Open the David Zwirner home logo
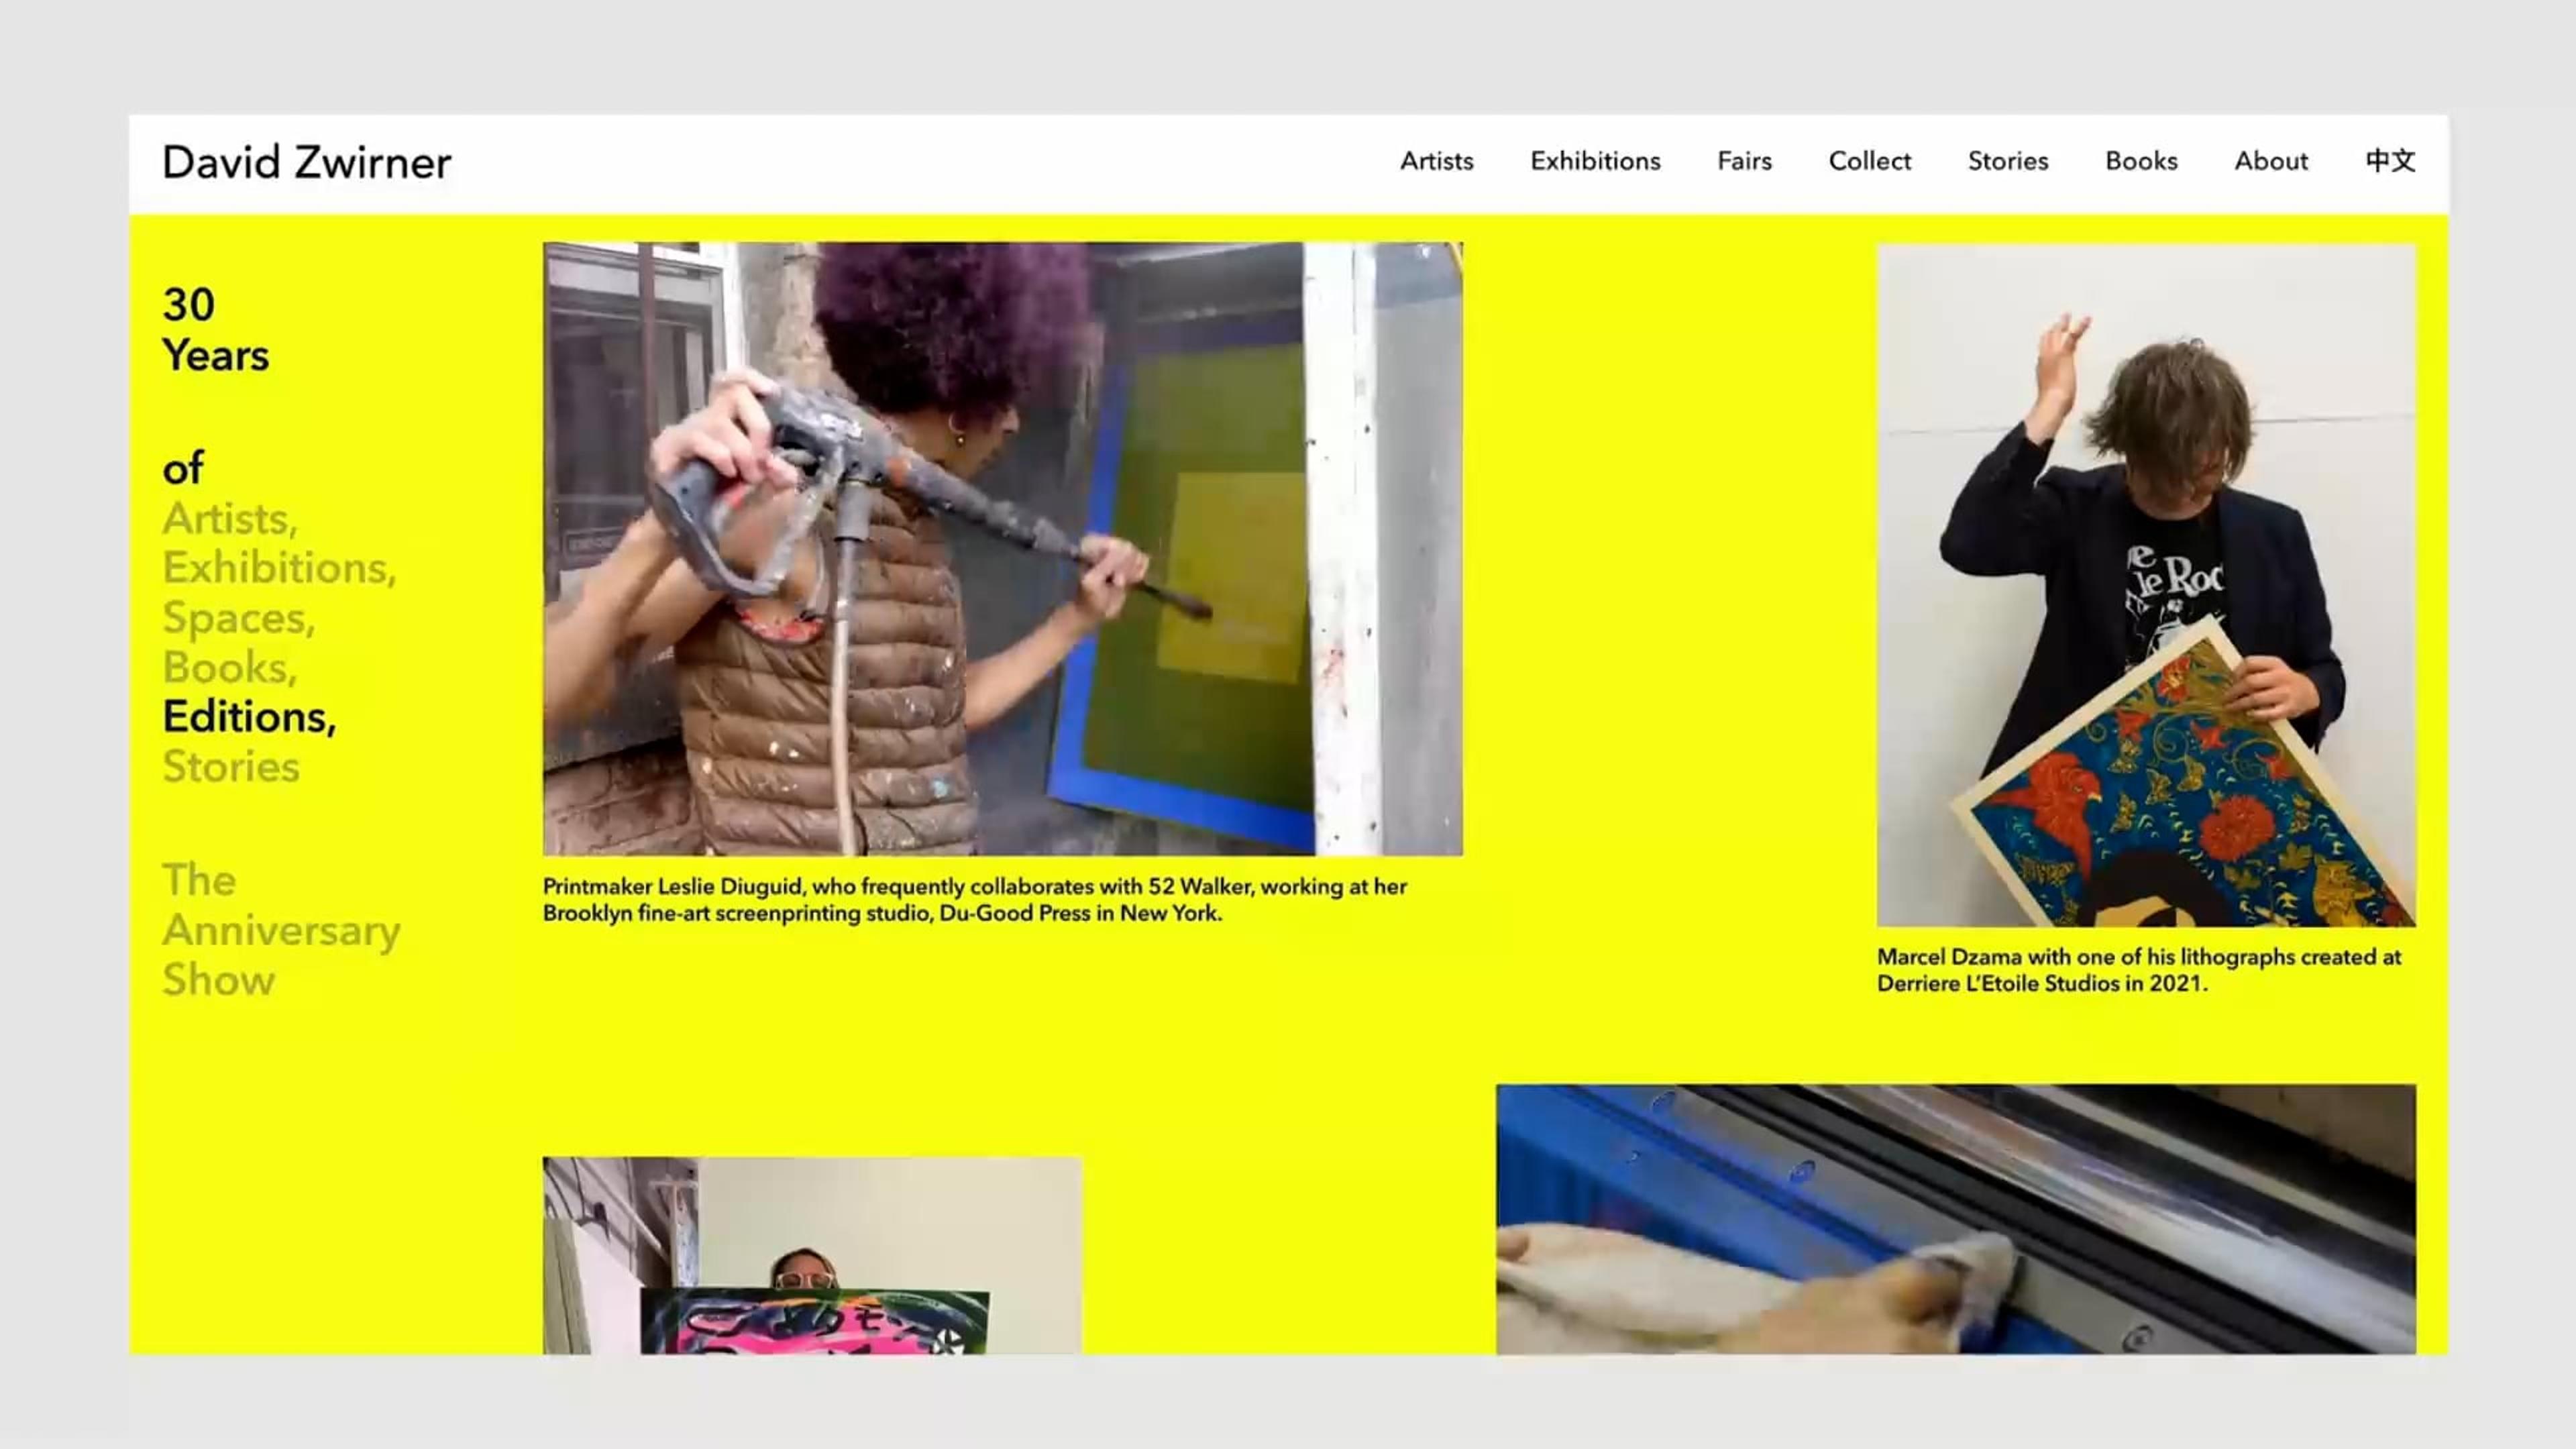 306,162
